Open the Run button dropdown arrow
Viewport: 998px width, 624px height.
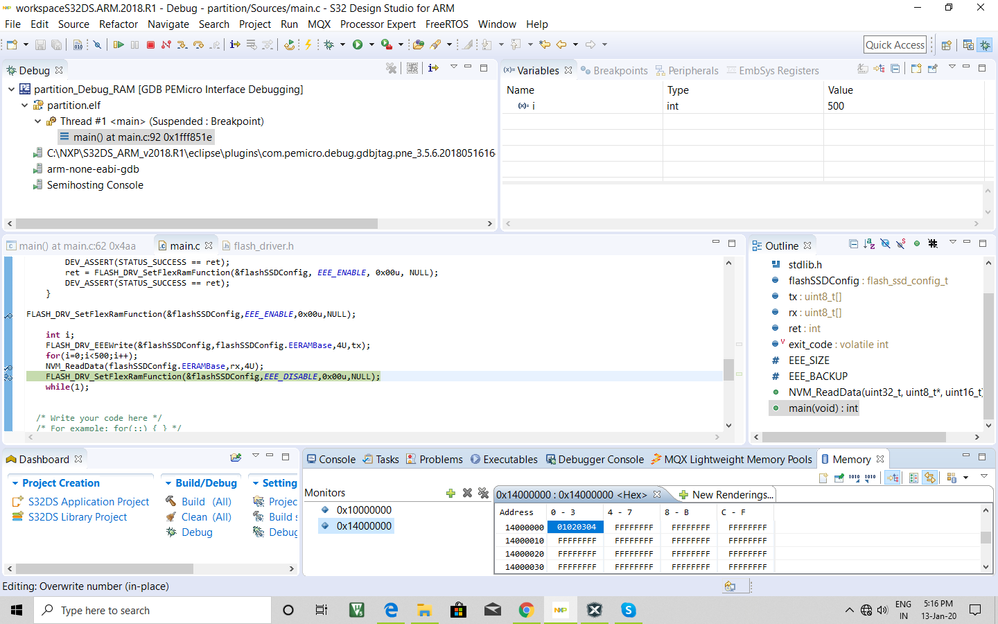pos(370,44)
